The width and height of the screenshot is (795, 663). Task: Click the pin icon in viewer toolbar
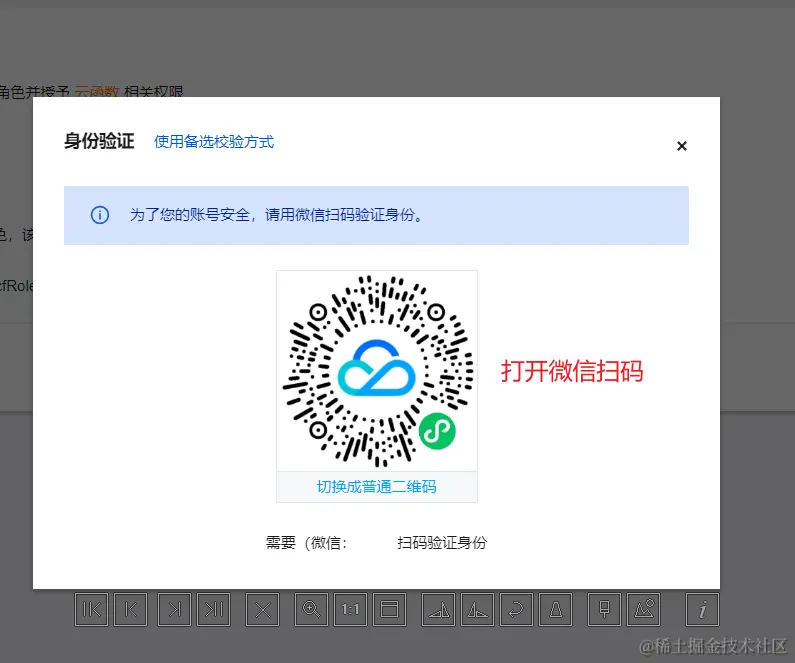click(604, 609)
